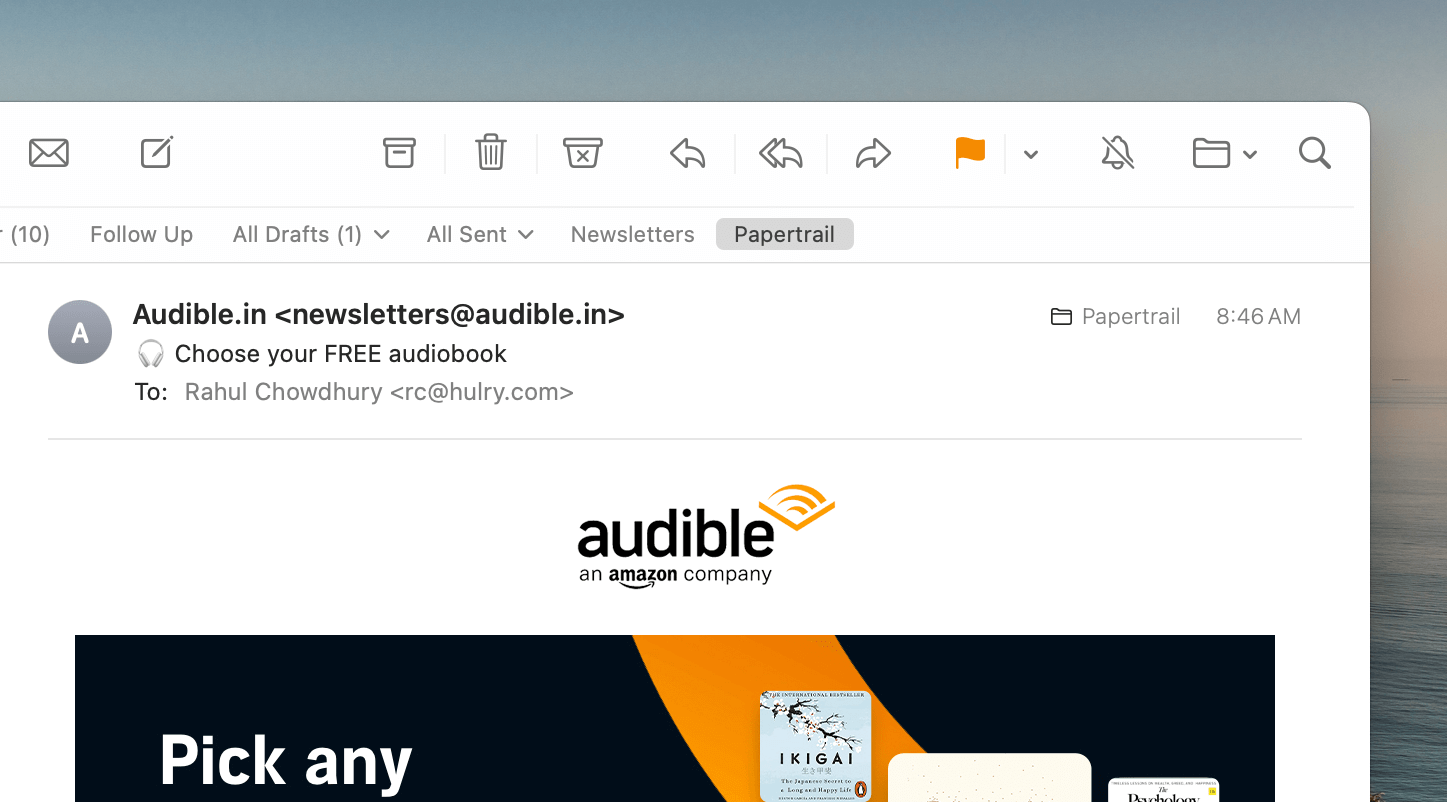Open the search magnifier icon
This screenshot has height=802, width=1447.
click(x=1315, y=153)
